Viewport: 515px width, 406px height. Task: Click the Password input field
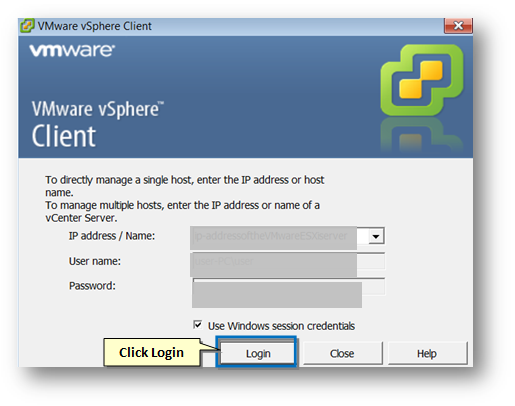pos(288,287)
